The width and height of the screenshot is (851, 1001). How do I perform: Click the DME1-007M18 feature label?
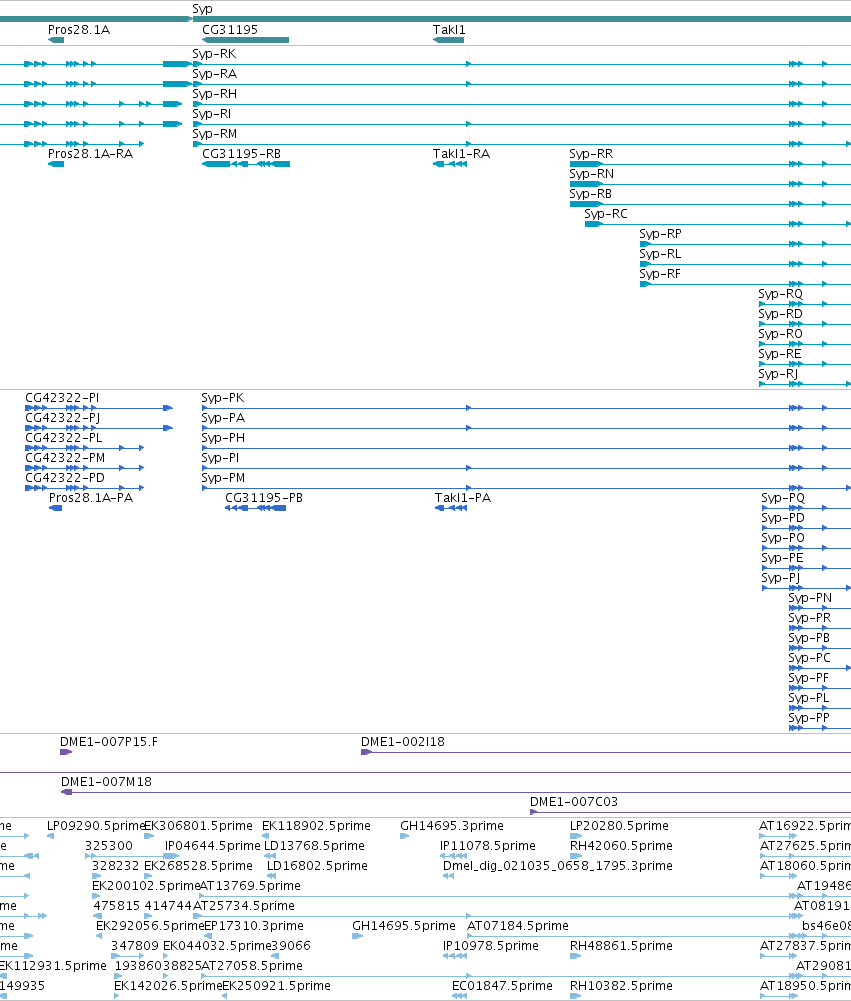(107, 782)
